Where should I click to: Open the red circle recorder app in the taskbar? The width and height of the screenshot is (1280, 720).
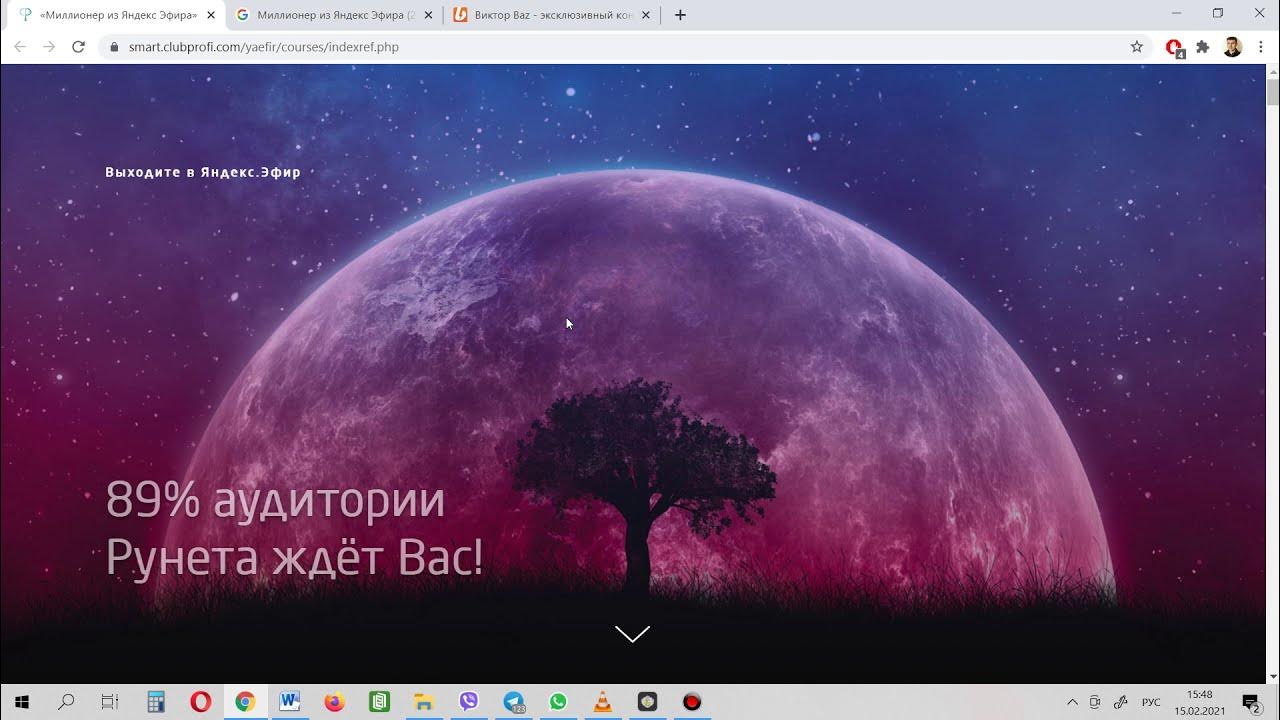click(x=692, y=702)
